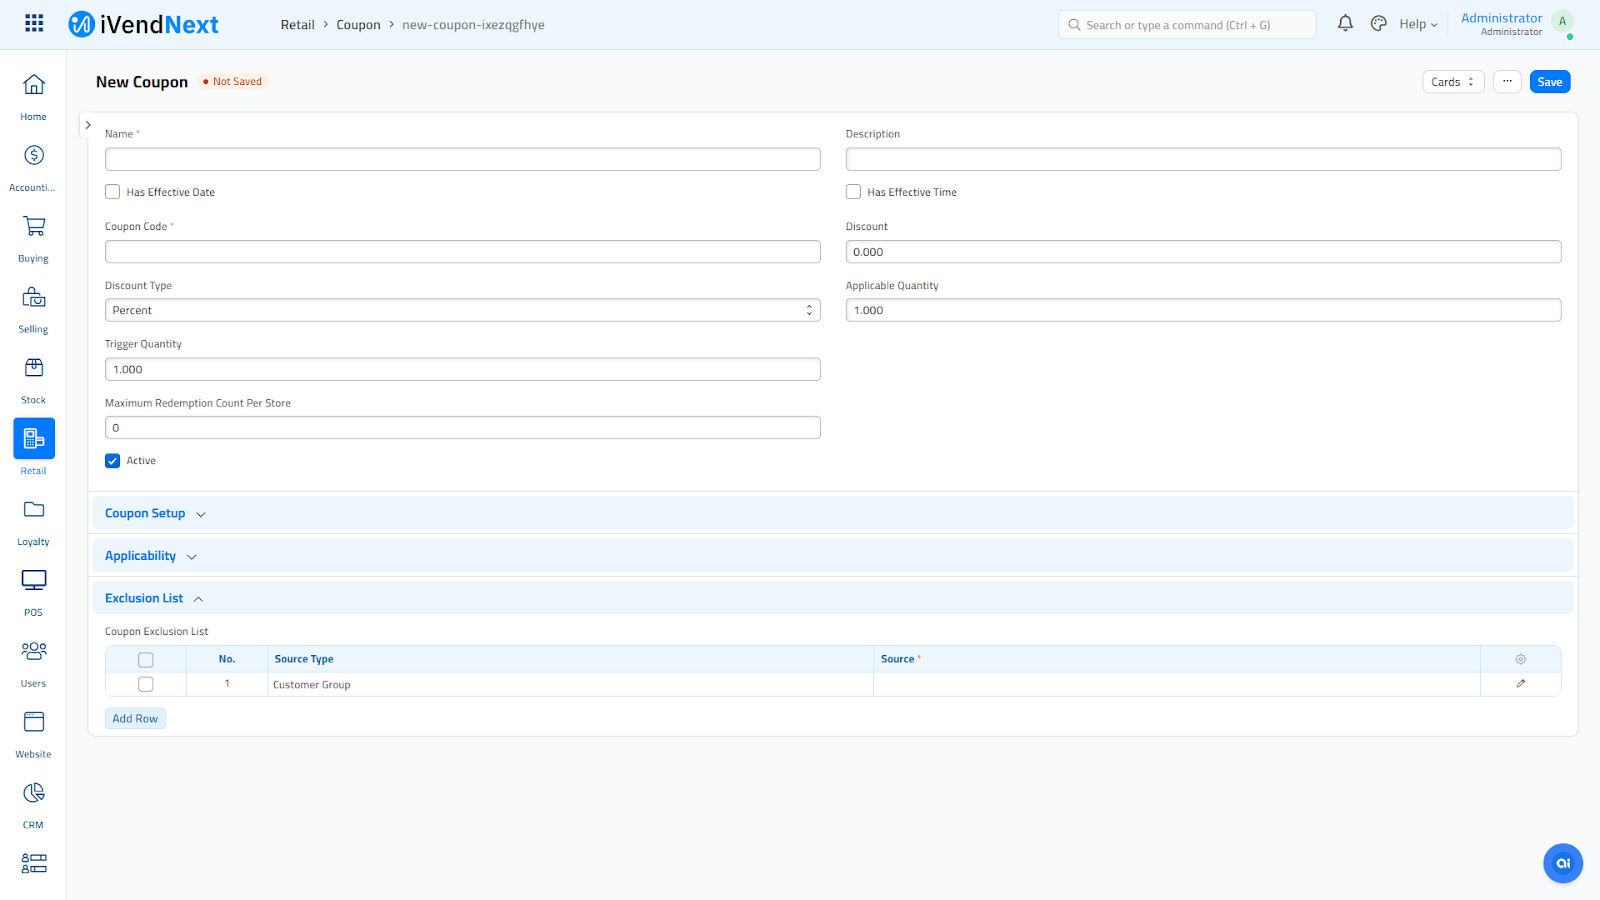Open the Stock module in sidebar
The image size is (1600, 900).
pyautogui.click(x=33, y=369)
